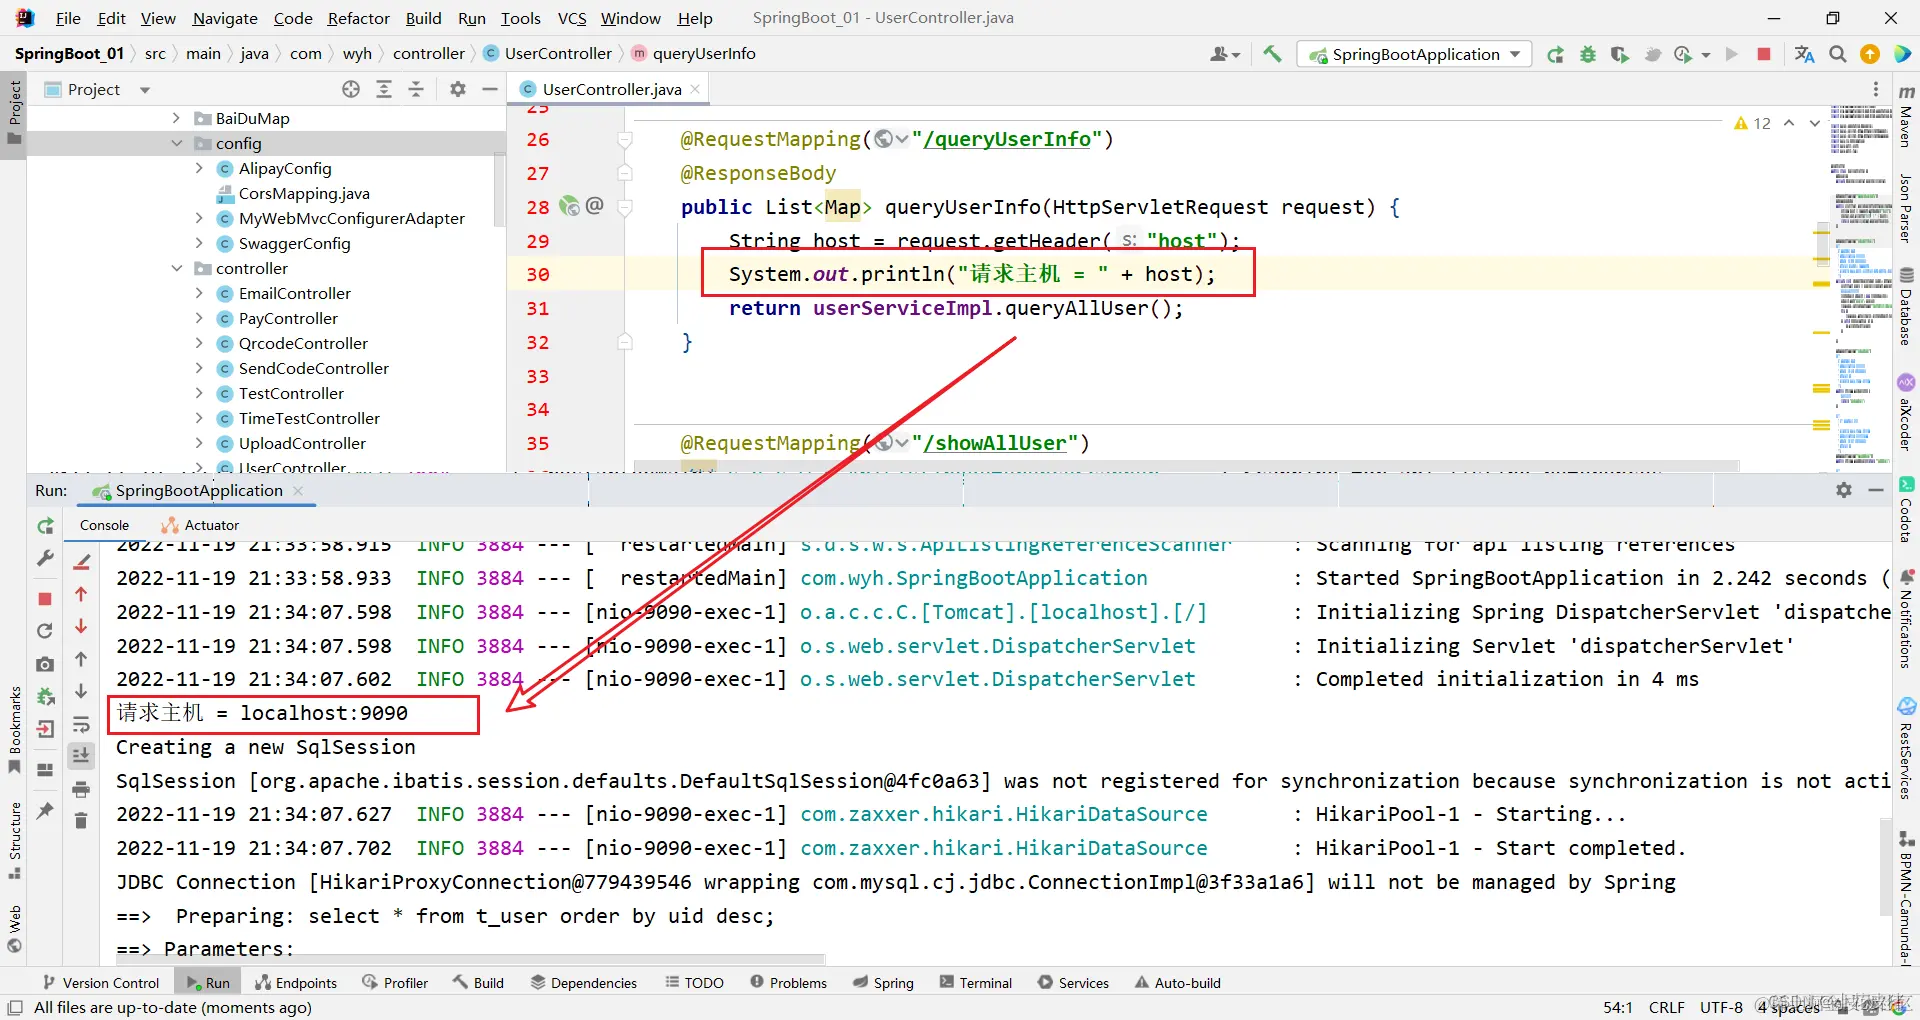Toggle the fold marker at line 32
This screenshot has width=1920, height=1020.
[625, 342]
